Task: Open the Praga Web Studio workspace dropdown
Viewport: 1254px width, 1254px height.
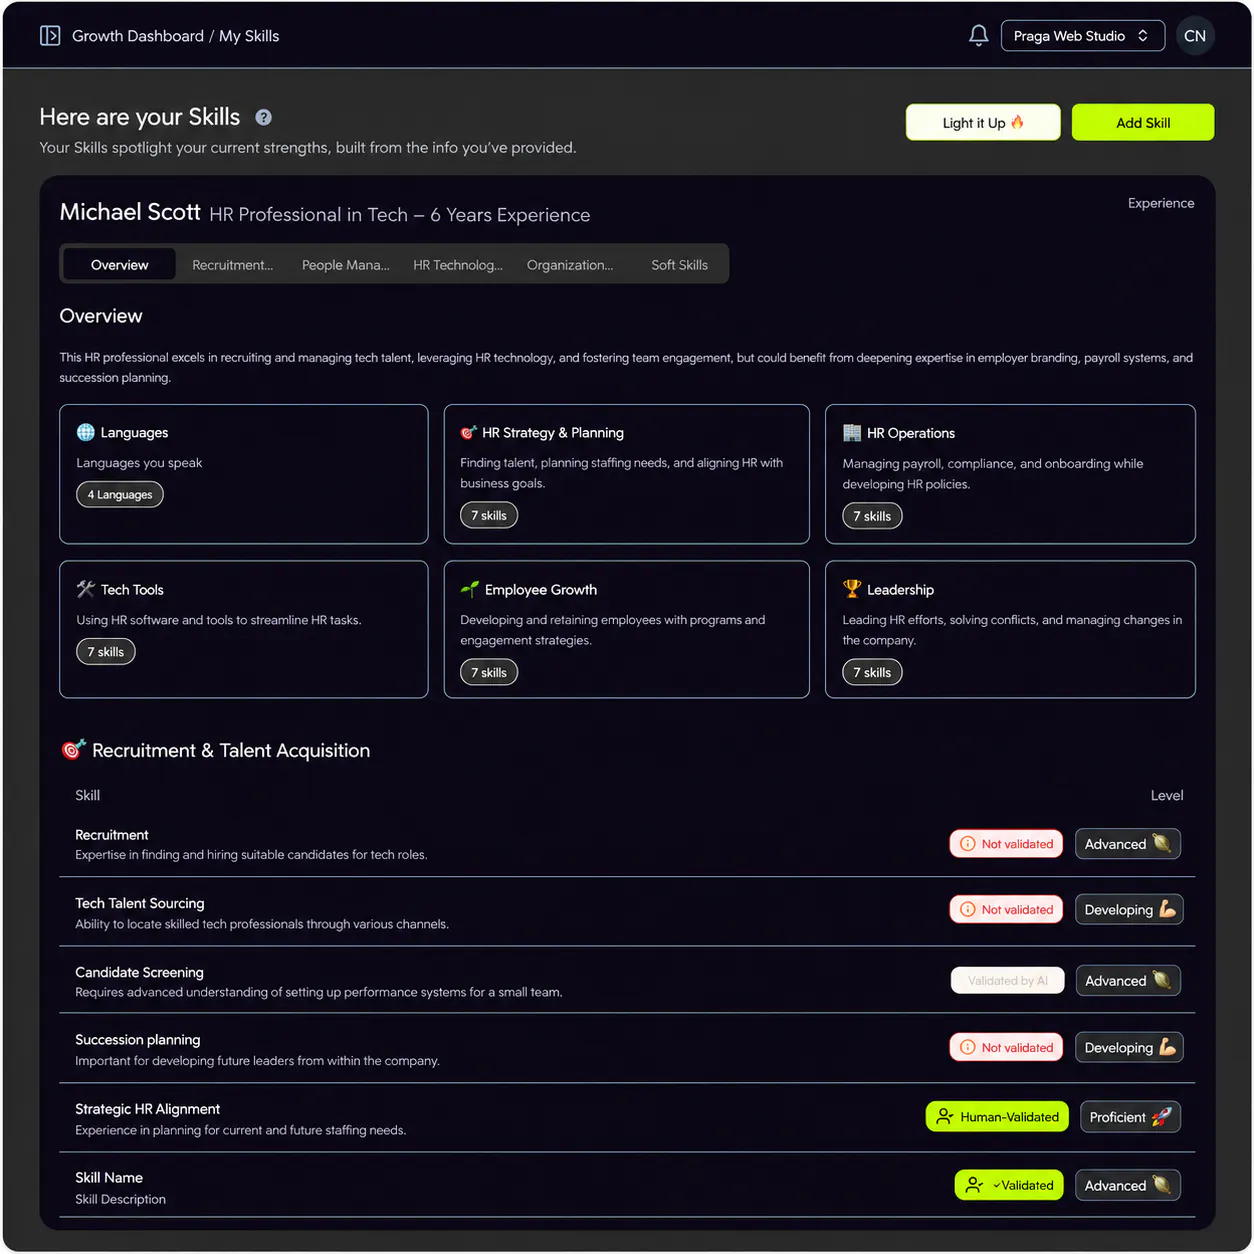Action: point(1083,36)
